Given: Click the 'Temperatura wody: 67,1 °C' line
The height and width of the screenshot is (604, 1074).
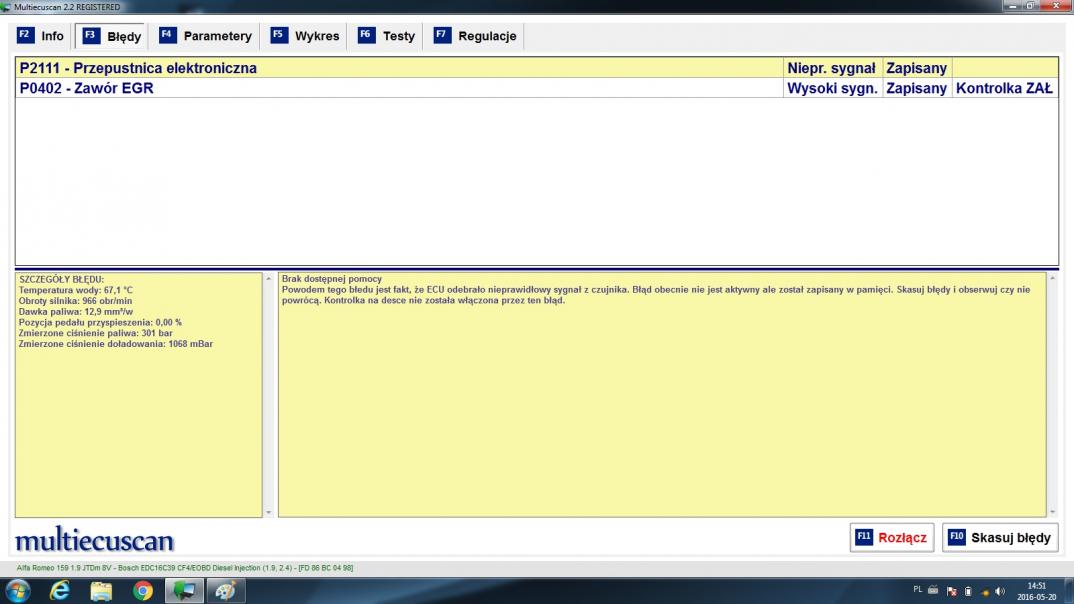Looking at the screenshot, I should coord(76,290).
